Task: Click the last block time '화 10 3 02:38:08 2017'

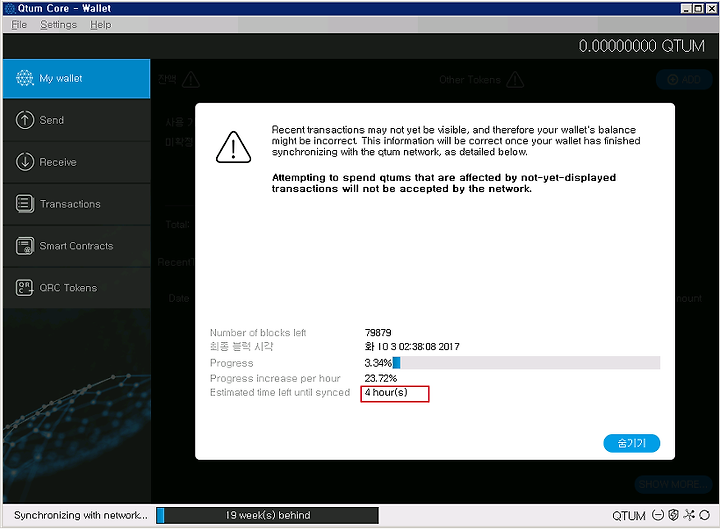Action: 412,347
